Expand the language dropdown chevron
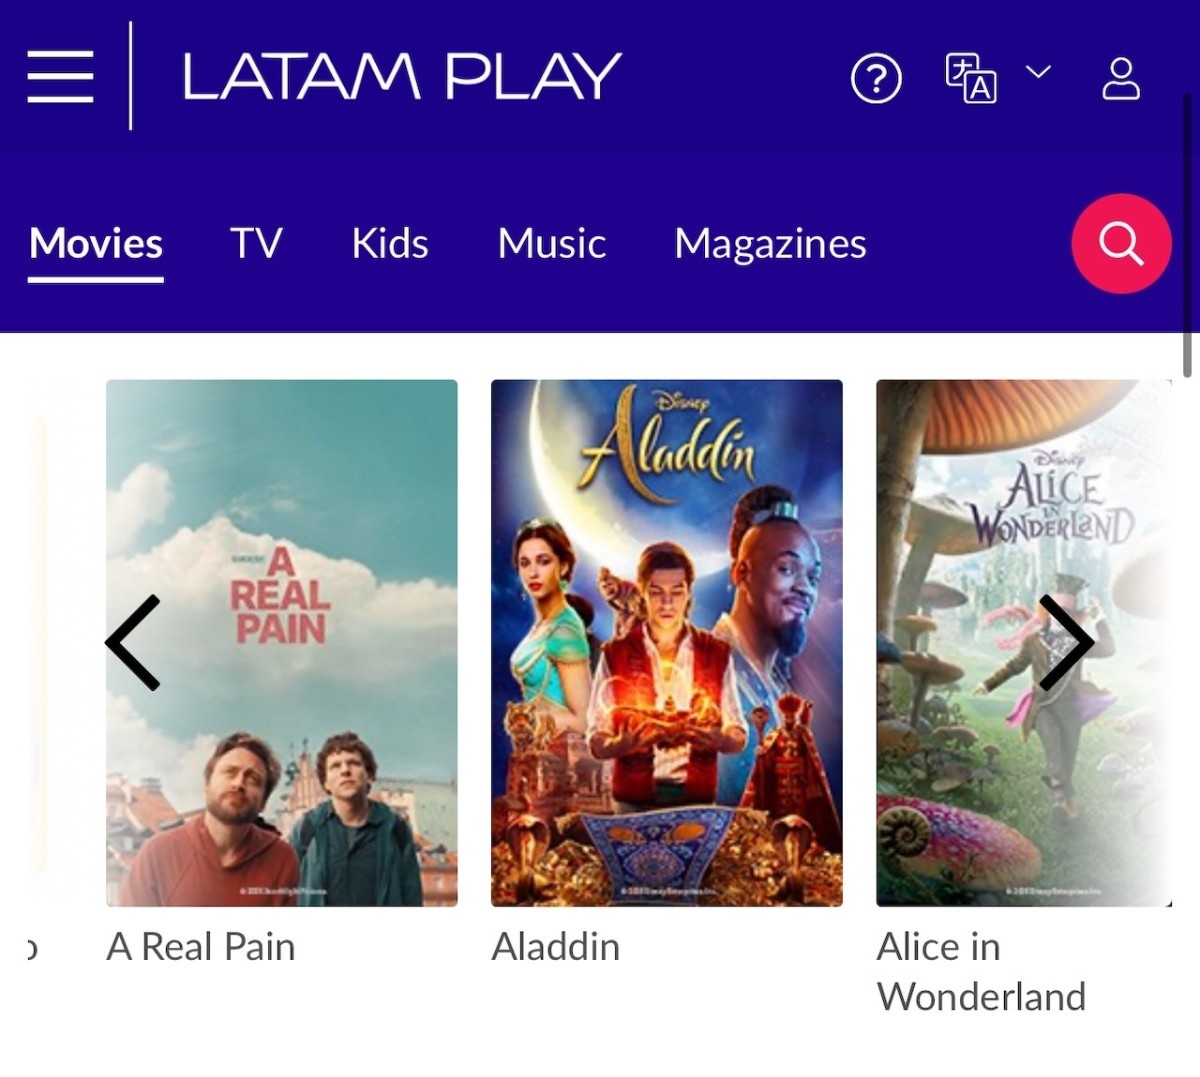 point(1039,72)
